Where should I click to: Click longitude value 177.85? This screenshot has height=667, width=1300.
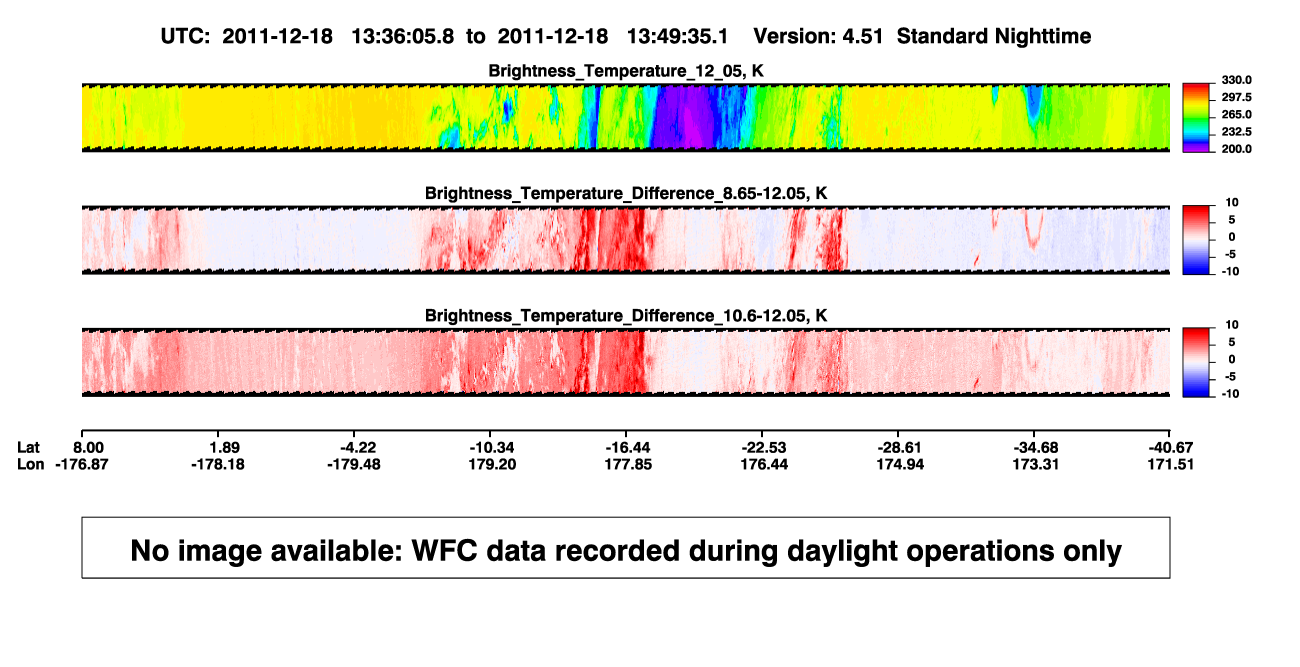point(630,464)
